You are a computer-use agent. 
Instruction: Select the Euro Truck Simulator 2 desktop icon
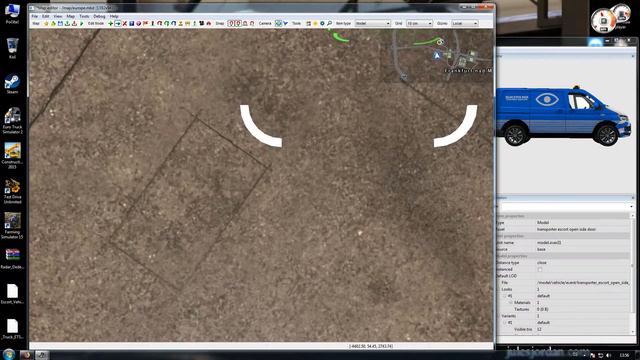tap(12, 121)
